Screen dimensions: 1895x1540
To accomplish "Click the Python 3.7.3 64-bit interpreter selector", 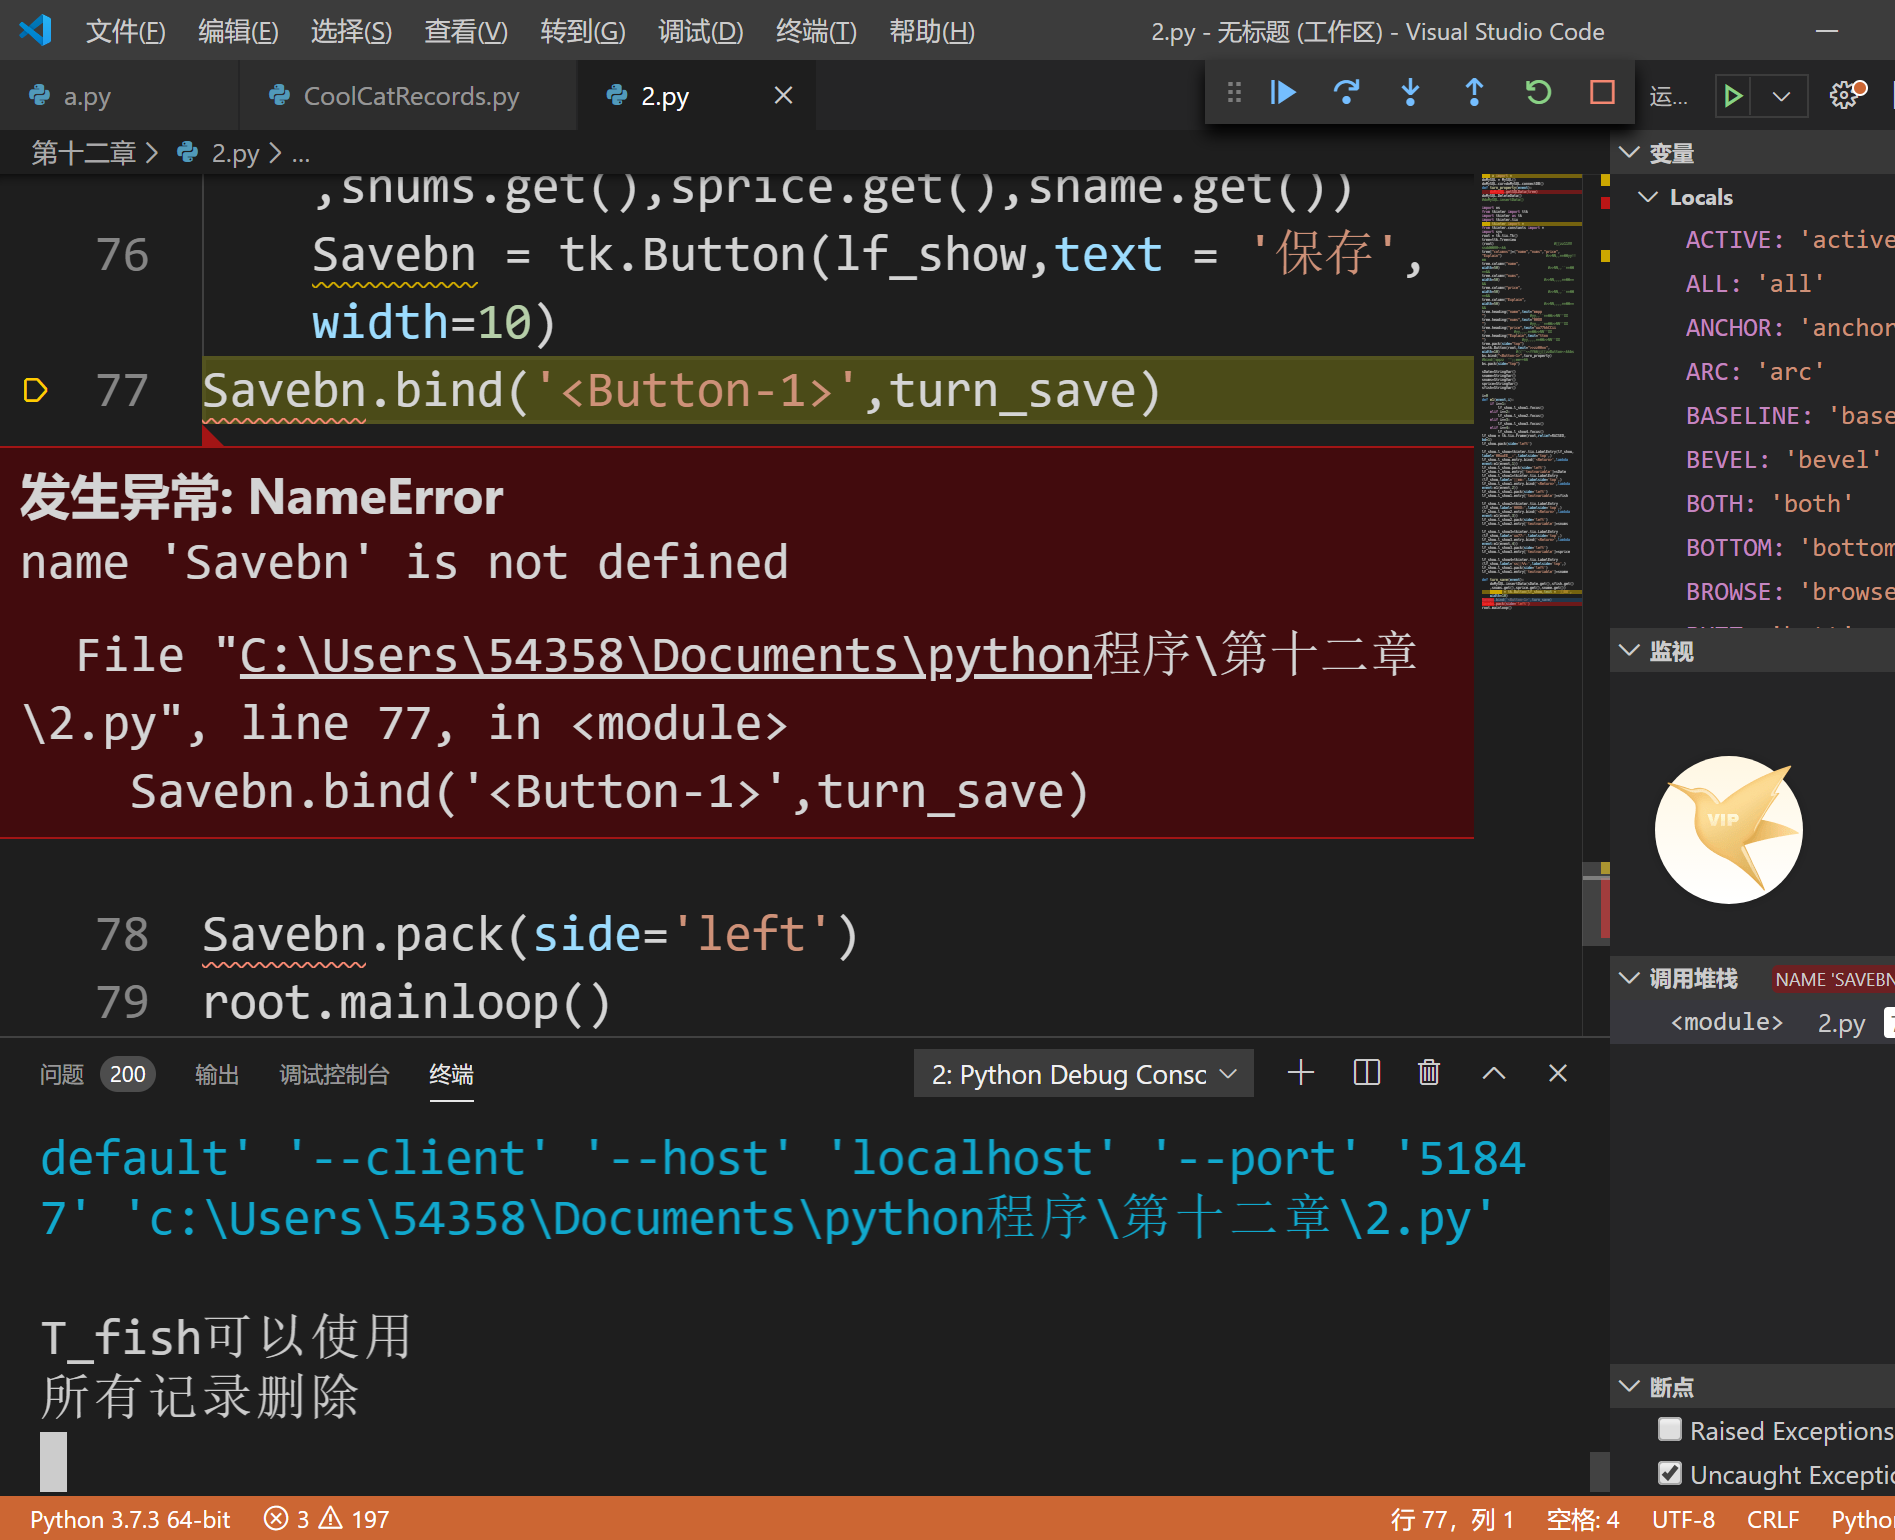I will tap(130, 1519).
